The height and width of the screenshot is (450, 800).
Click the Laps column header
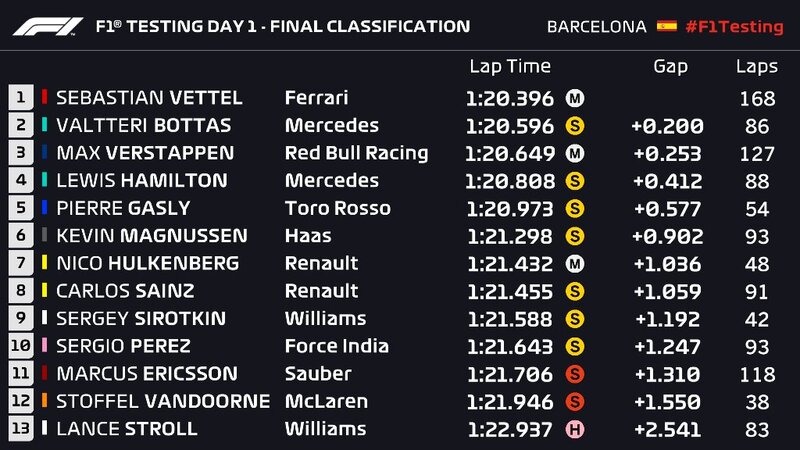coord(757,67)
